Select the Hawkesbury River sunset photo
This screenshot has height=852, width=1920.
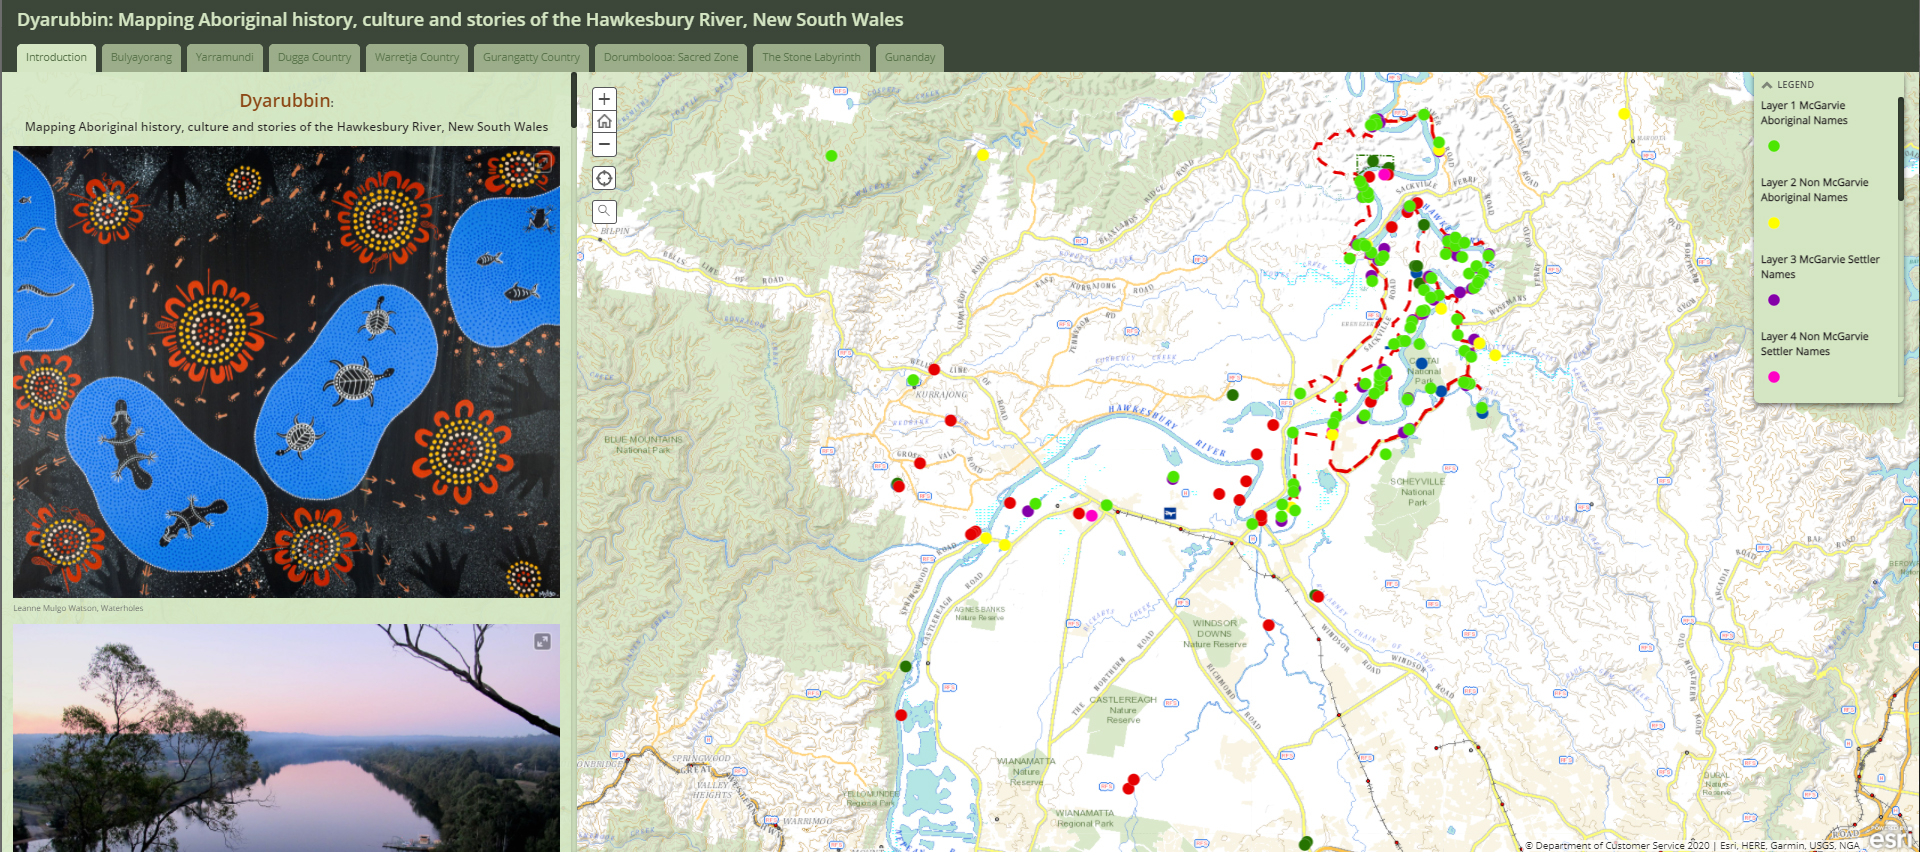286,738
